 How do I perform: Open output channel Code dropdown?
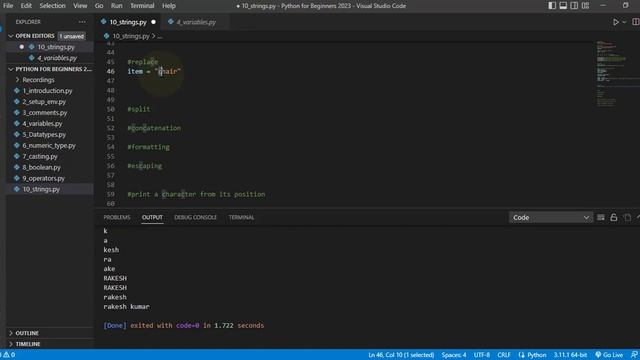point(550,218)
